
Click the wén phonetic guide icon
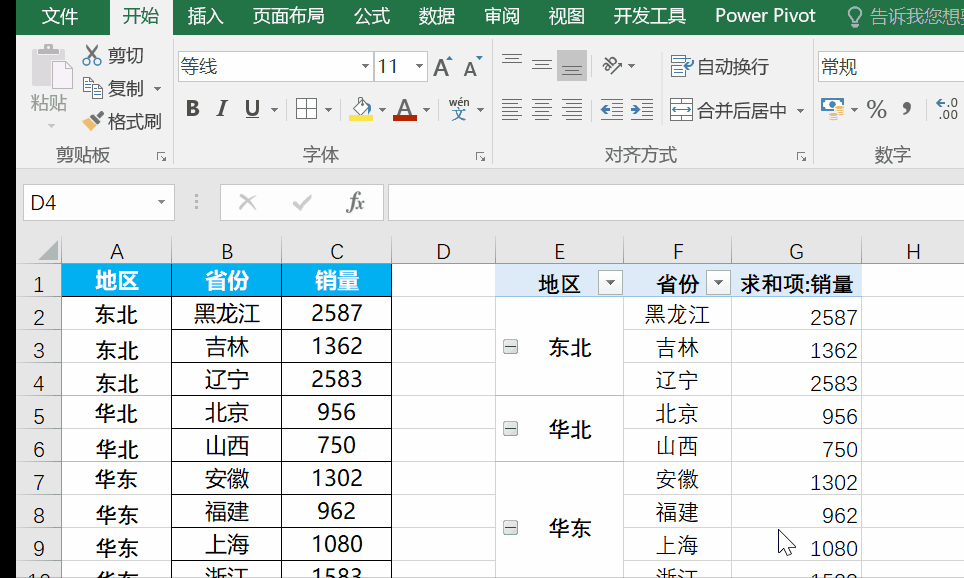(459, 109)
